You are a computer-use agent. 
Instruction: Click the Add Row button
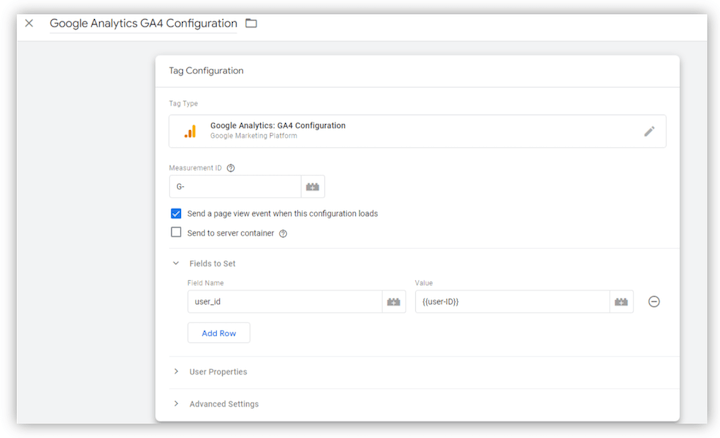pos(219,333)
